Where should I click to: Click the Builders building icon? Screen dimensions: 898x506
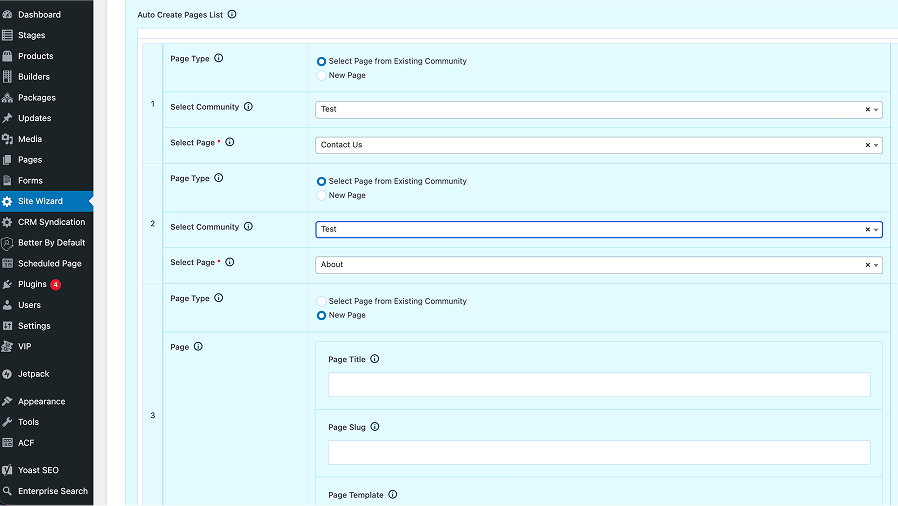pos(7,77)
